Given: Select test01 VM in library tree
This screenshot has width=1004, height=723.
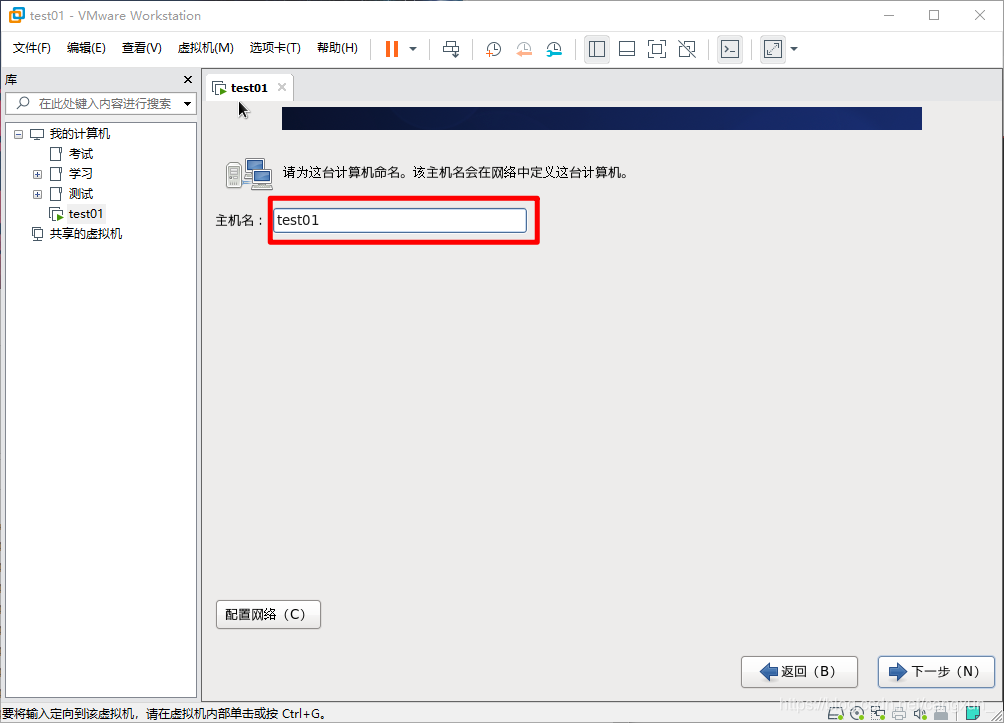Looking at the screenshot, I should click(x=86, y=214).
